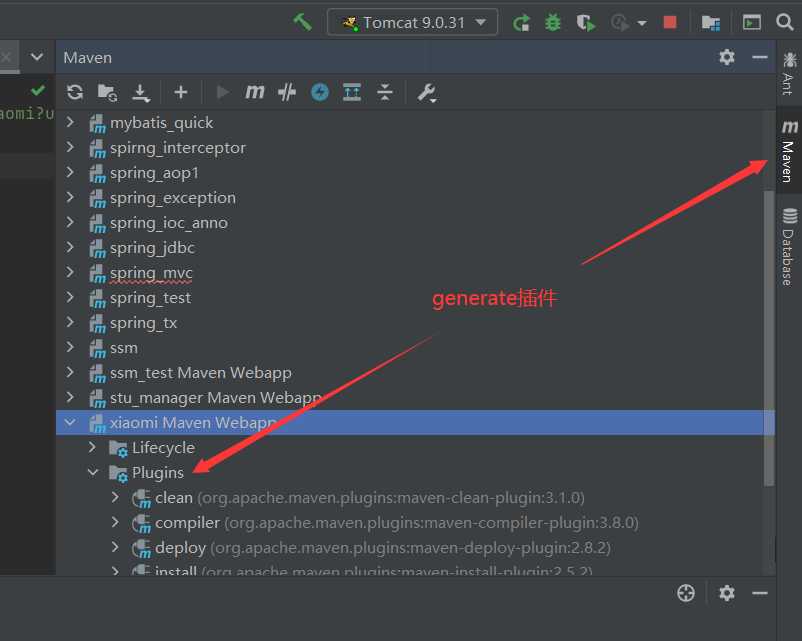Open the bottom panel settings gear

(727, 593)
